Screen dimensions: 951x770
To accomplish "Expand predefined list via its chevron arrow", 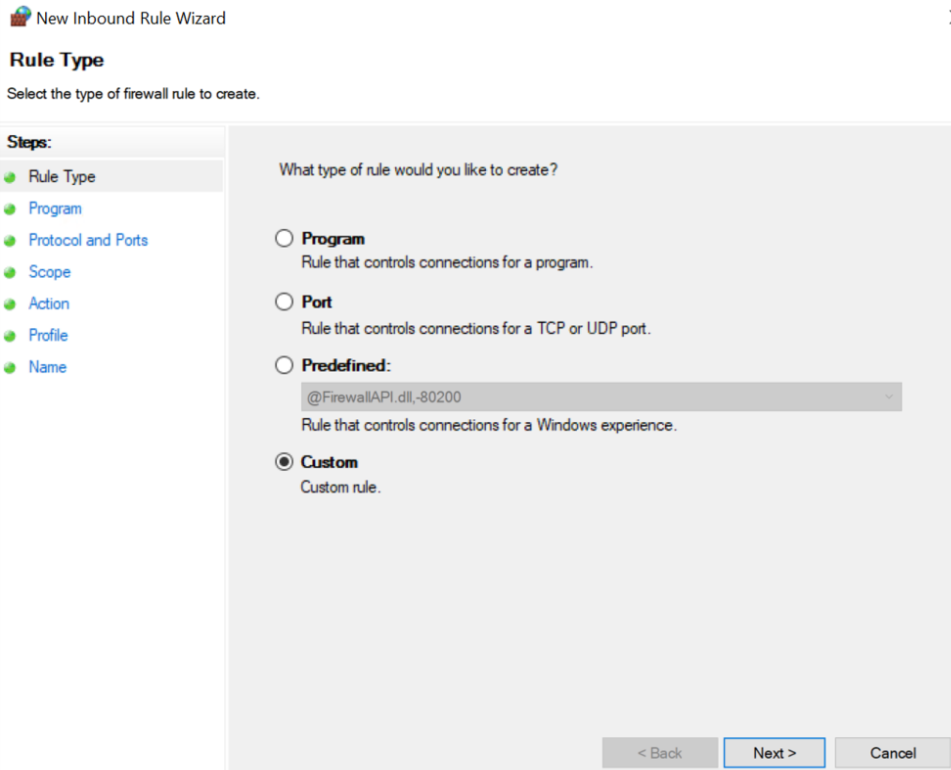I will tap(889, 397).
